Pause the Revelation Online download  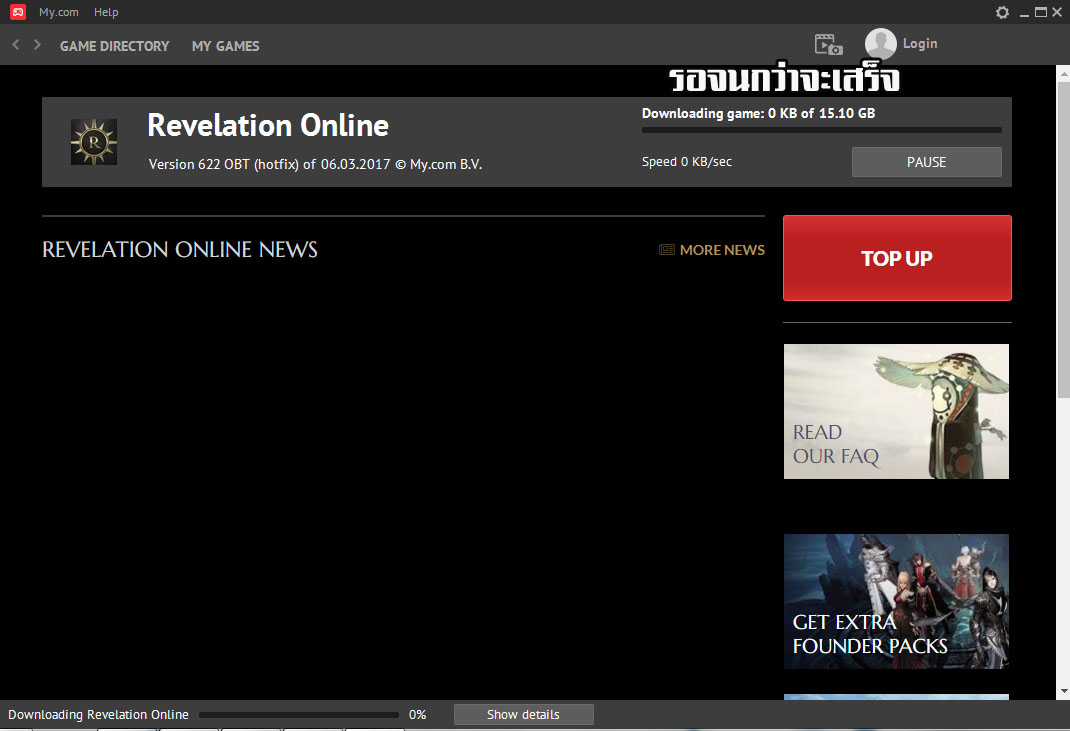(x=926, y=161)
